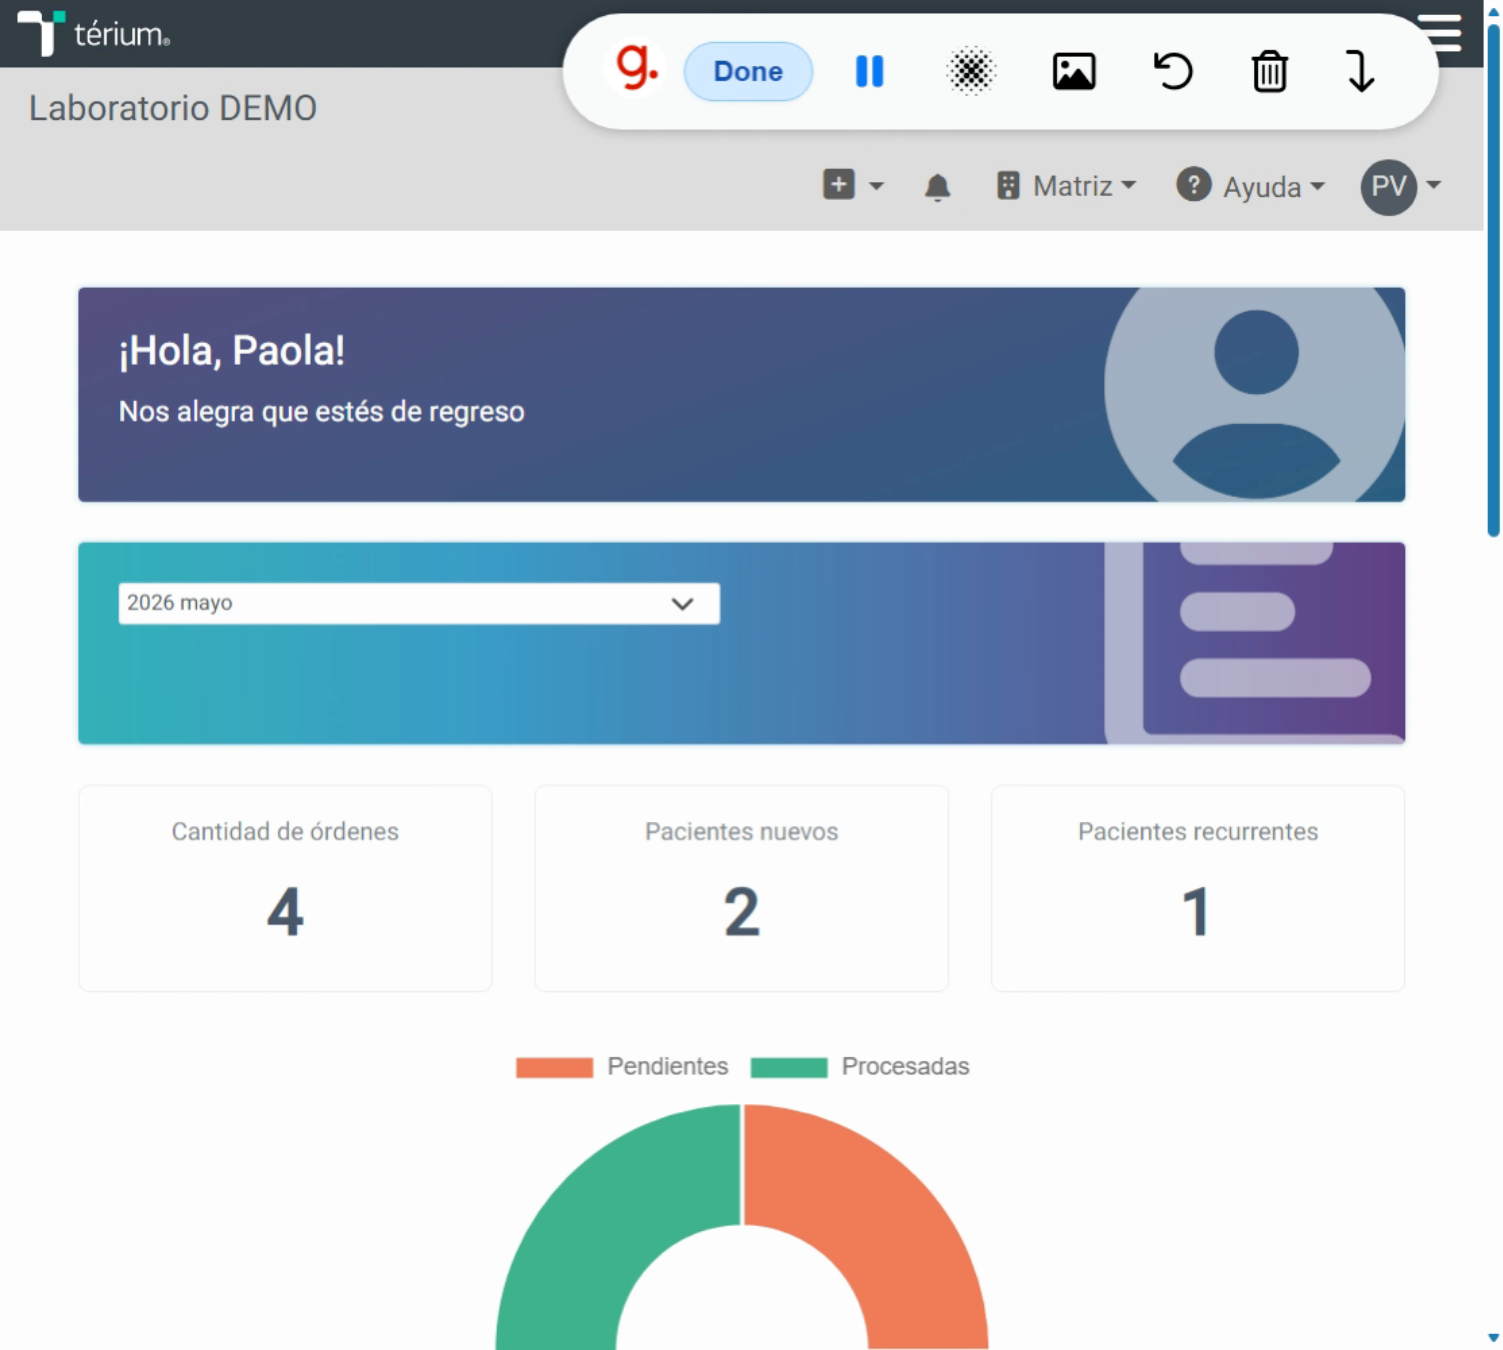Viewport: 1503px width, 1350px height.
Task: Click the blur effect icon
Action: pyautogui.click(x=971, y=71)
